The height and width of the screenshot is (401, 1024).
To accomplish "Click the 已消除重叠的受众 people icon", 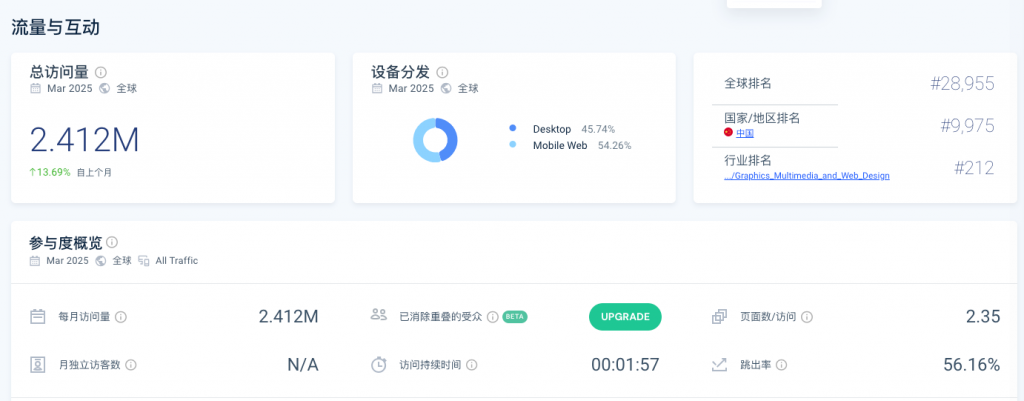I will pos(379,314).
